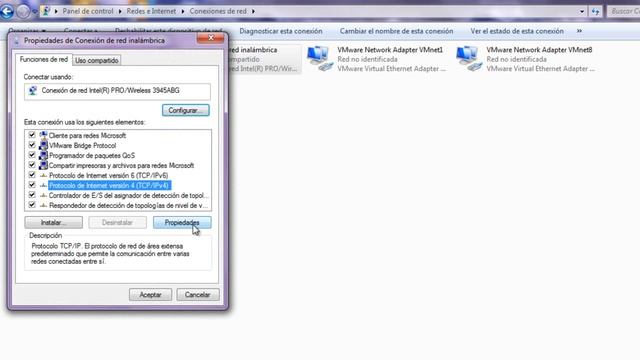Select Respondedor de detección de topologías item
The height and width of the screenshot is (360, 640).
tap(128, 205)
